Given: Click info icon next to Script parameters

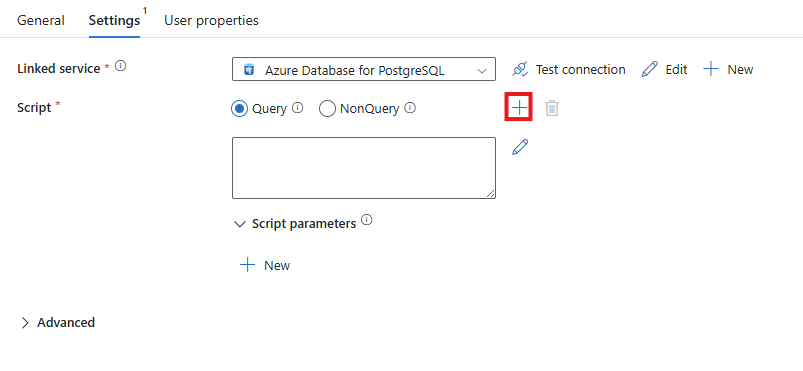Looking at the screenshot, I should click(367, 220).
